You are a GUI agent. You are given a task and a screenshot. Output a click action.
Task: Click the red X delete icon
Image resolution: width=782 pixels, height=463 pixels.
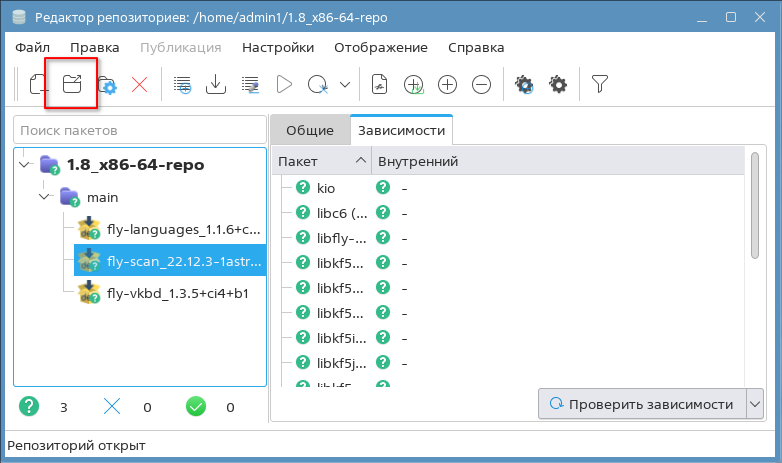[140, 85]
